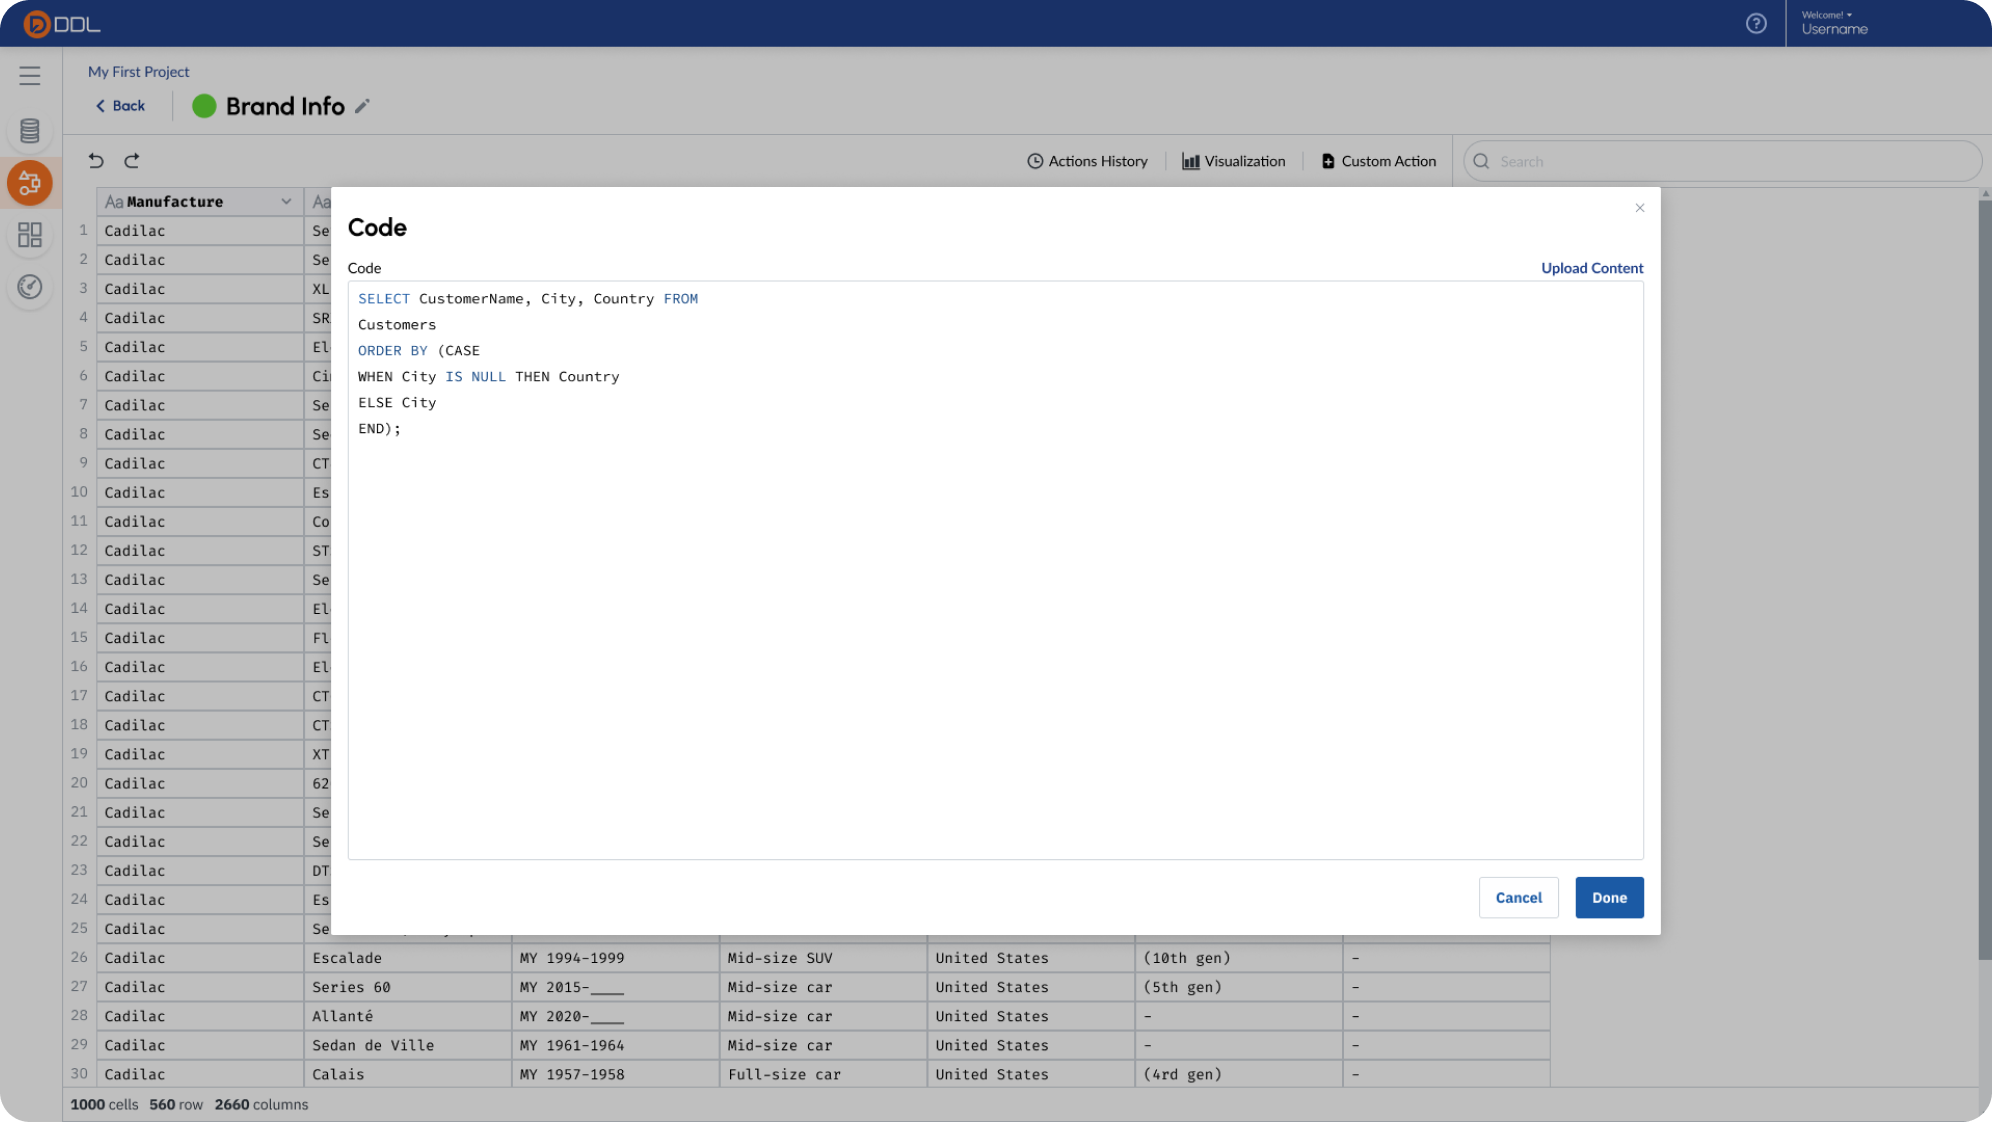
Task: Edit Brand Info name with pencil icon
Action: [362, 106]
